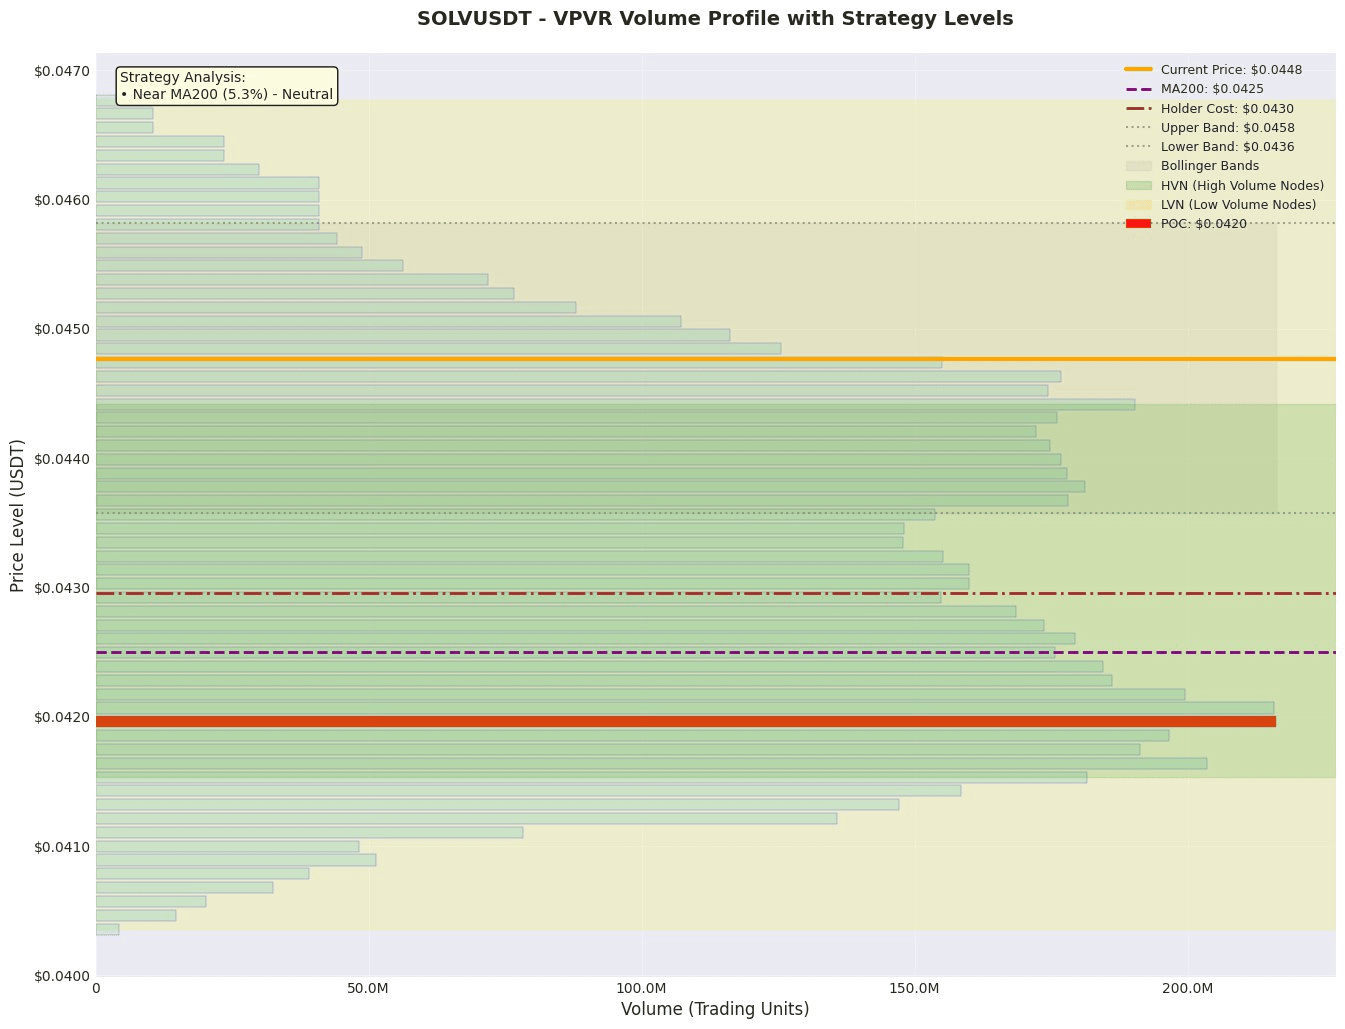Image resolution: width=1345 pixels, height=1029 pixels.
Task: Click the orange current price line
Action: [716, 358]
